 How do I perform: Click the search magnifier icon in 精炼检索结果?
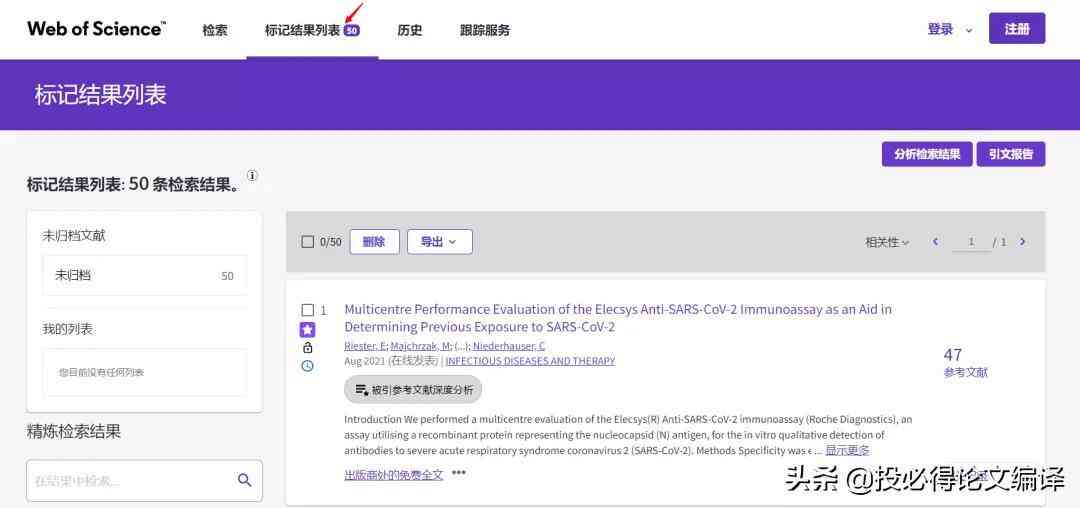[x=245, y=480]
